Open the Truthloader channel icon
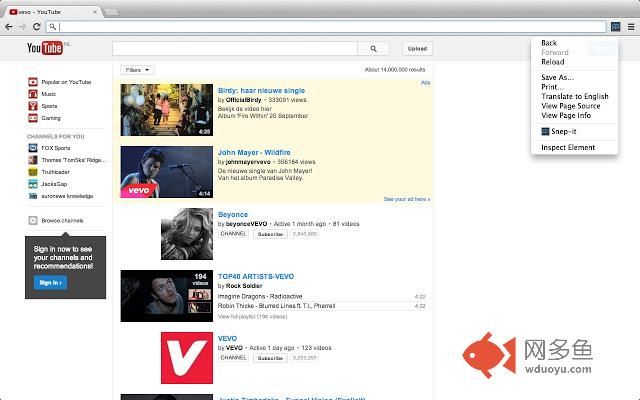Image resolution: width=640 pixels, height=400 pixels. [x=33, y=172]
